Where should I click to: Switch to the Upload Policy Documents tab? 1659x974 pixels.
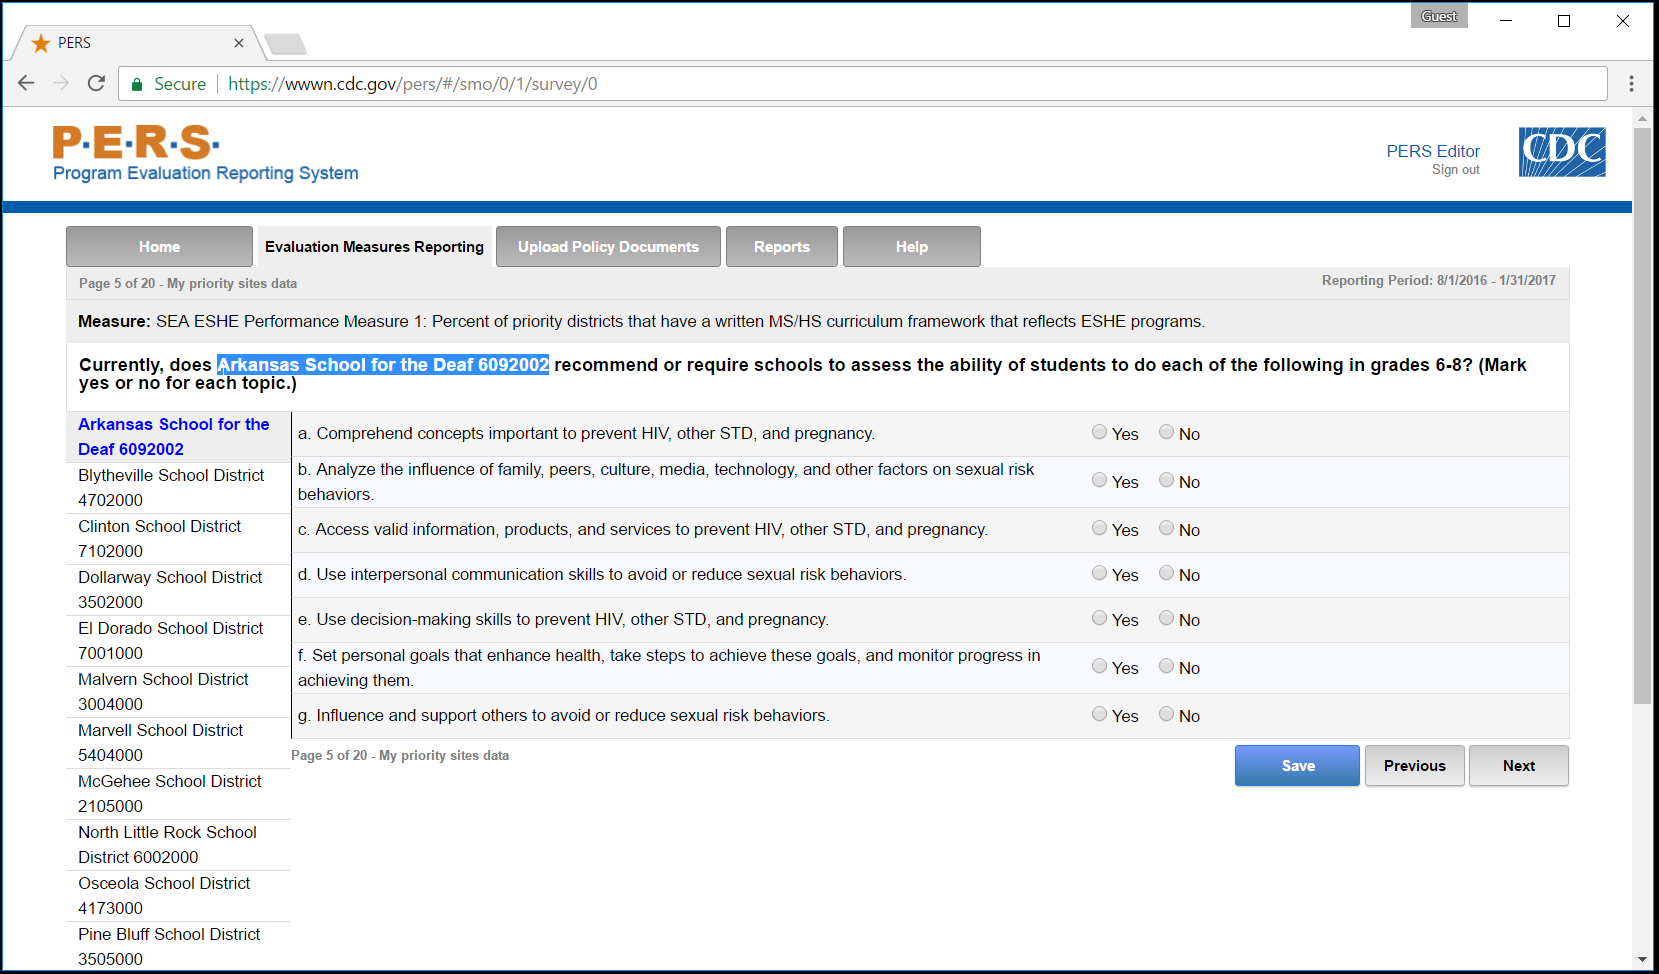[608, 247]
